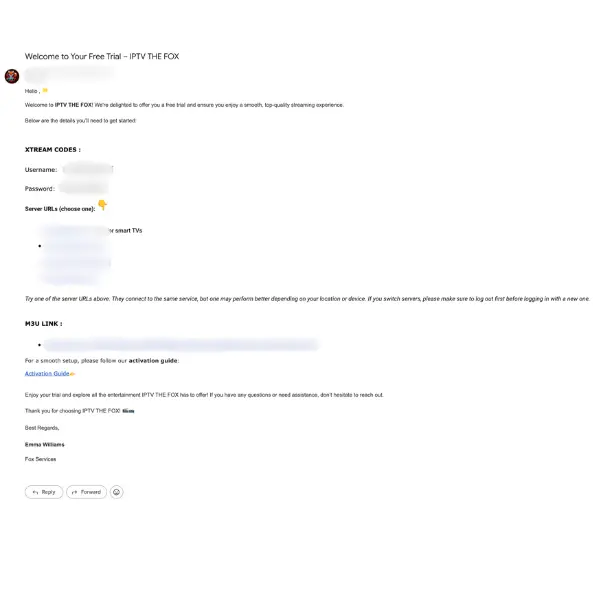Viewport: 601px width, 600px height.
Task: Click the waving hand emoji after Hello
Action: point(45,90)
